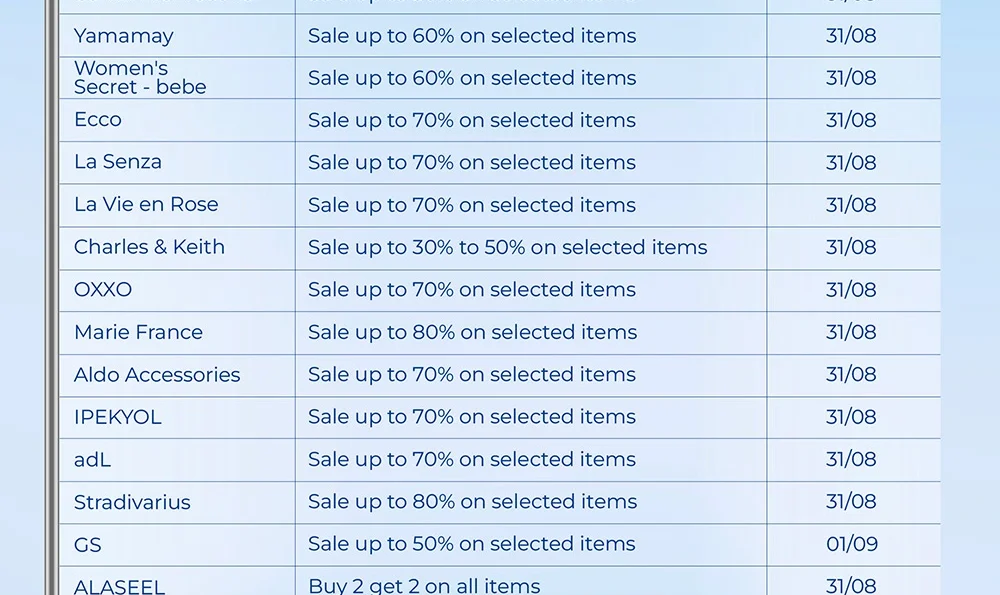Click the Marie France 80% sale offer

click(471, 332)
